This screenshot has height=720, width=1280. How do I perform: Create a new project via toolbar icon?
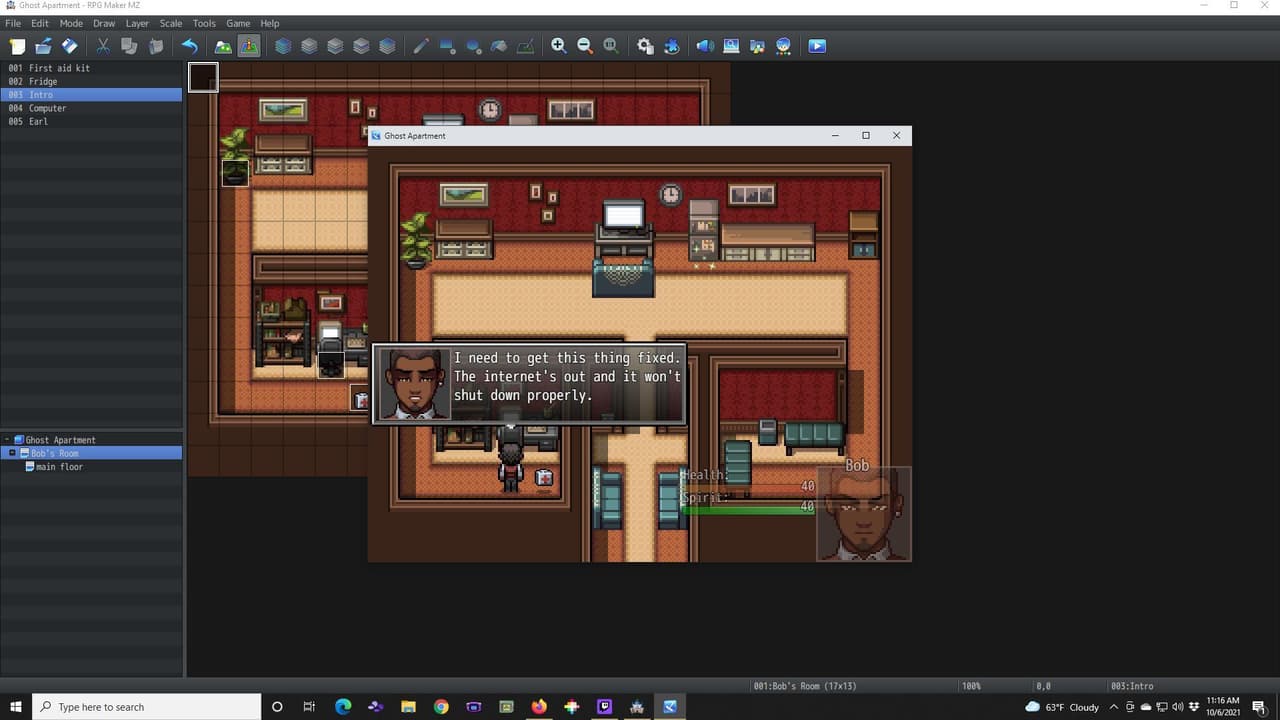coord(17,46)
